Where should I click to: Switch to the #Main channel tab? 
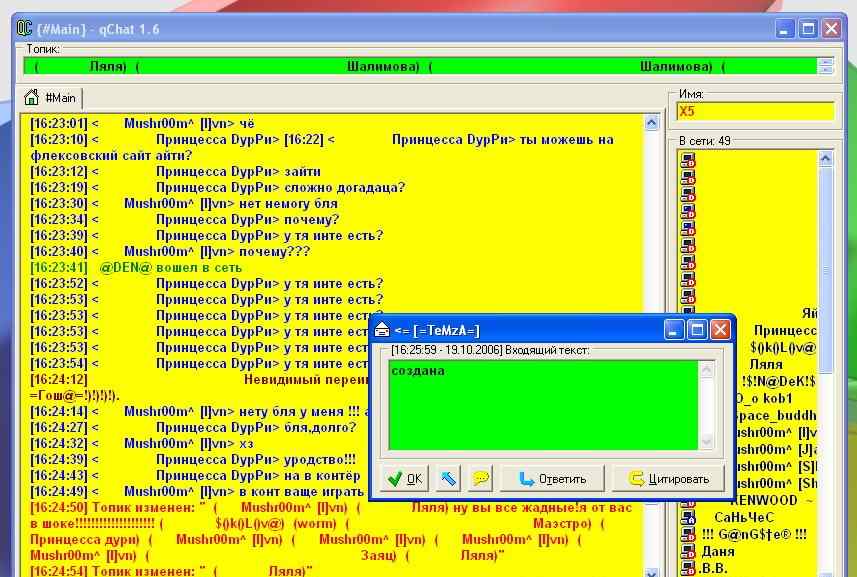coord(53,98)
